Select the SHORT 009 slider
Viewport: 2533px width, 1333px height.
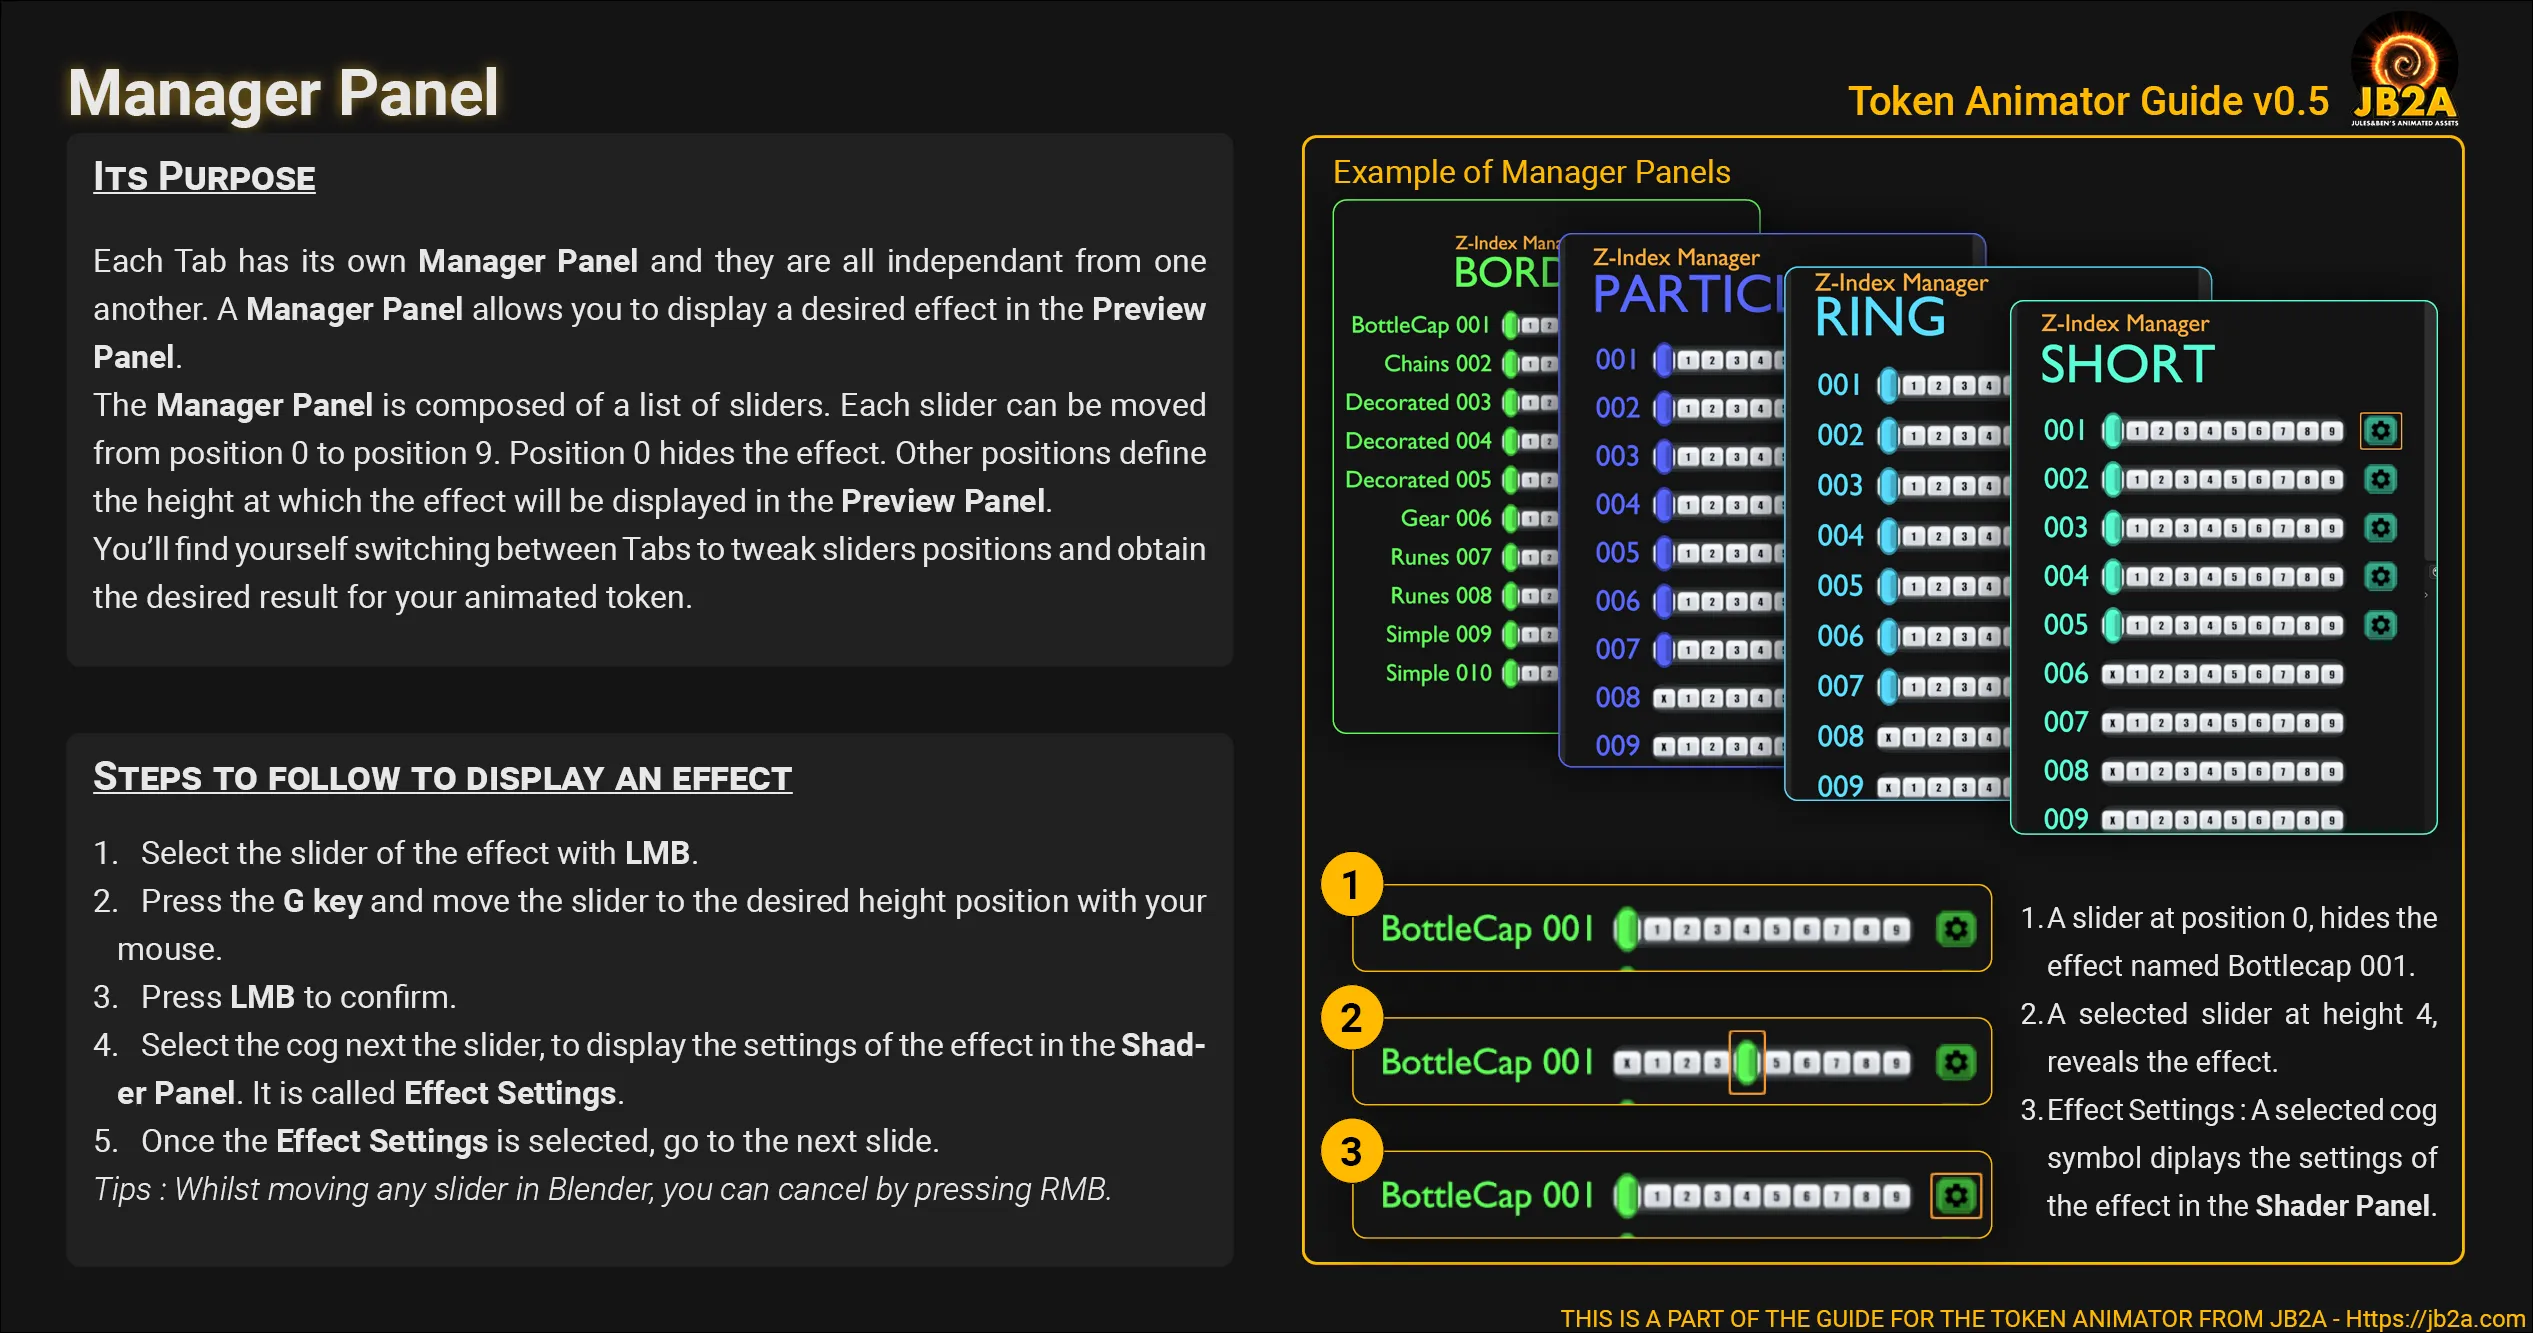[x=2222, y=820]
